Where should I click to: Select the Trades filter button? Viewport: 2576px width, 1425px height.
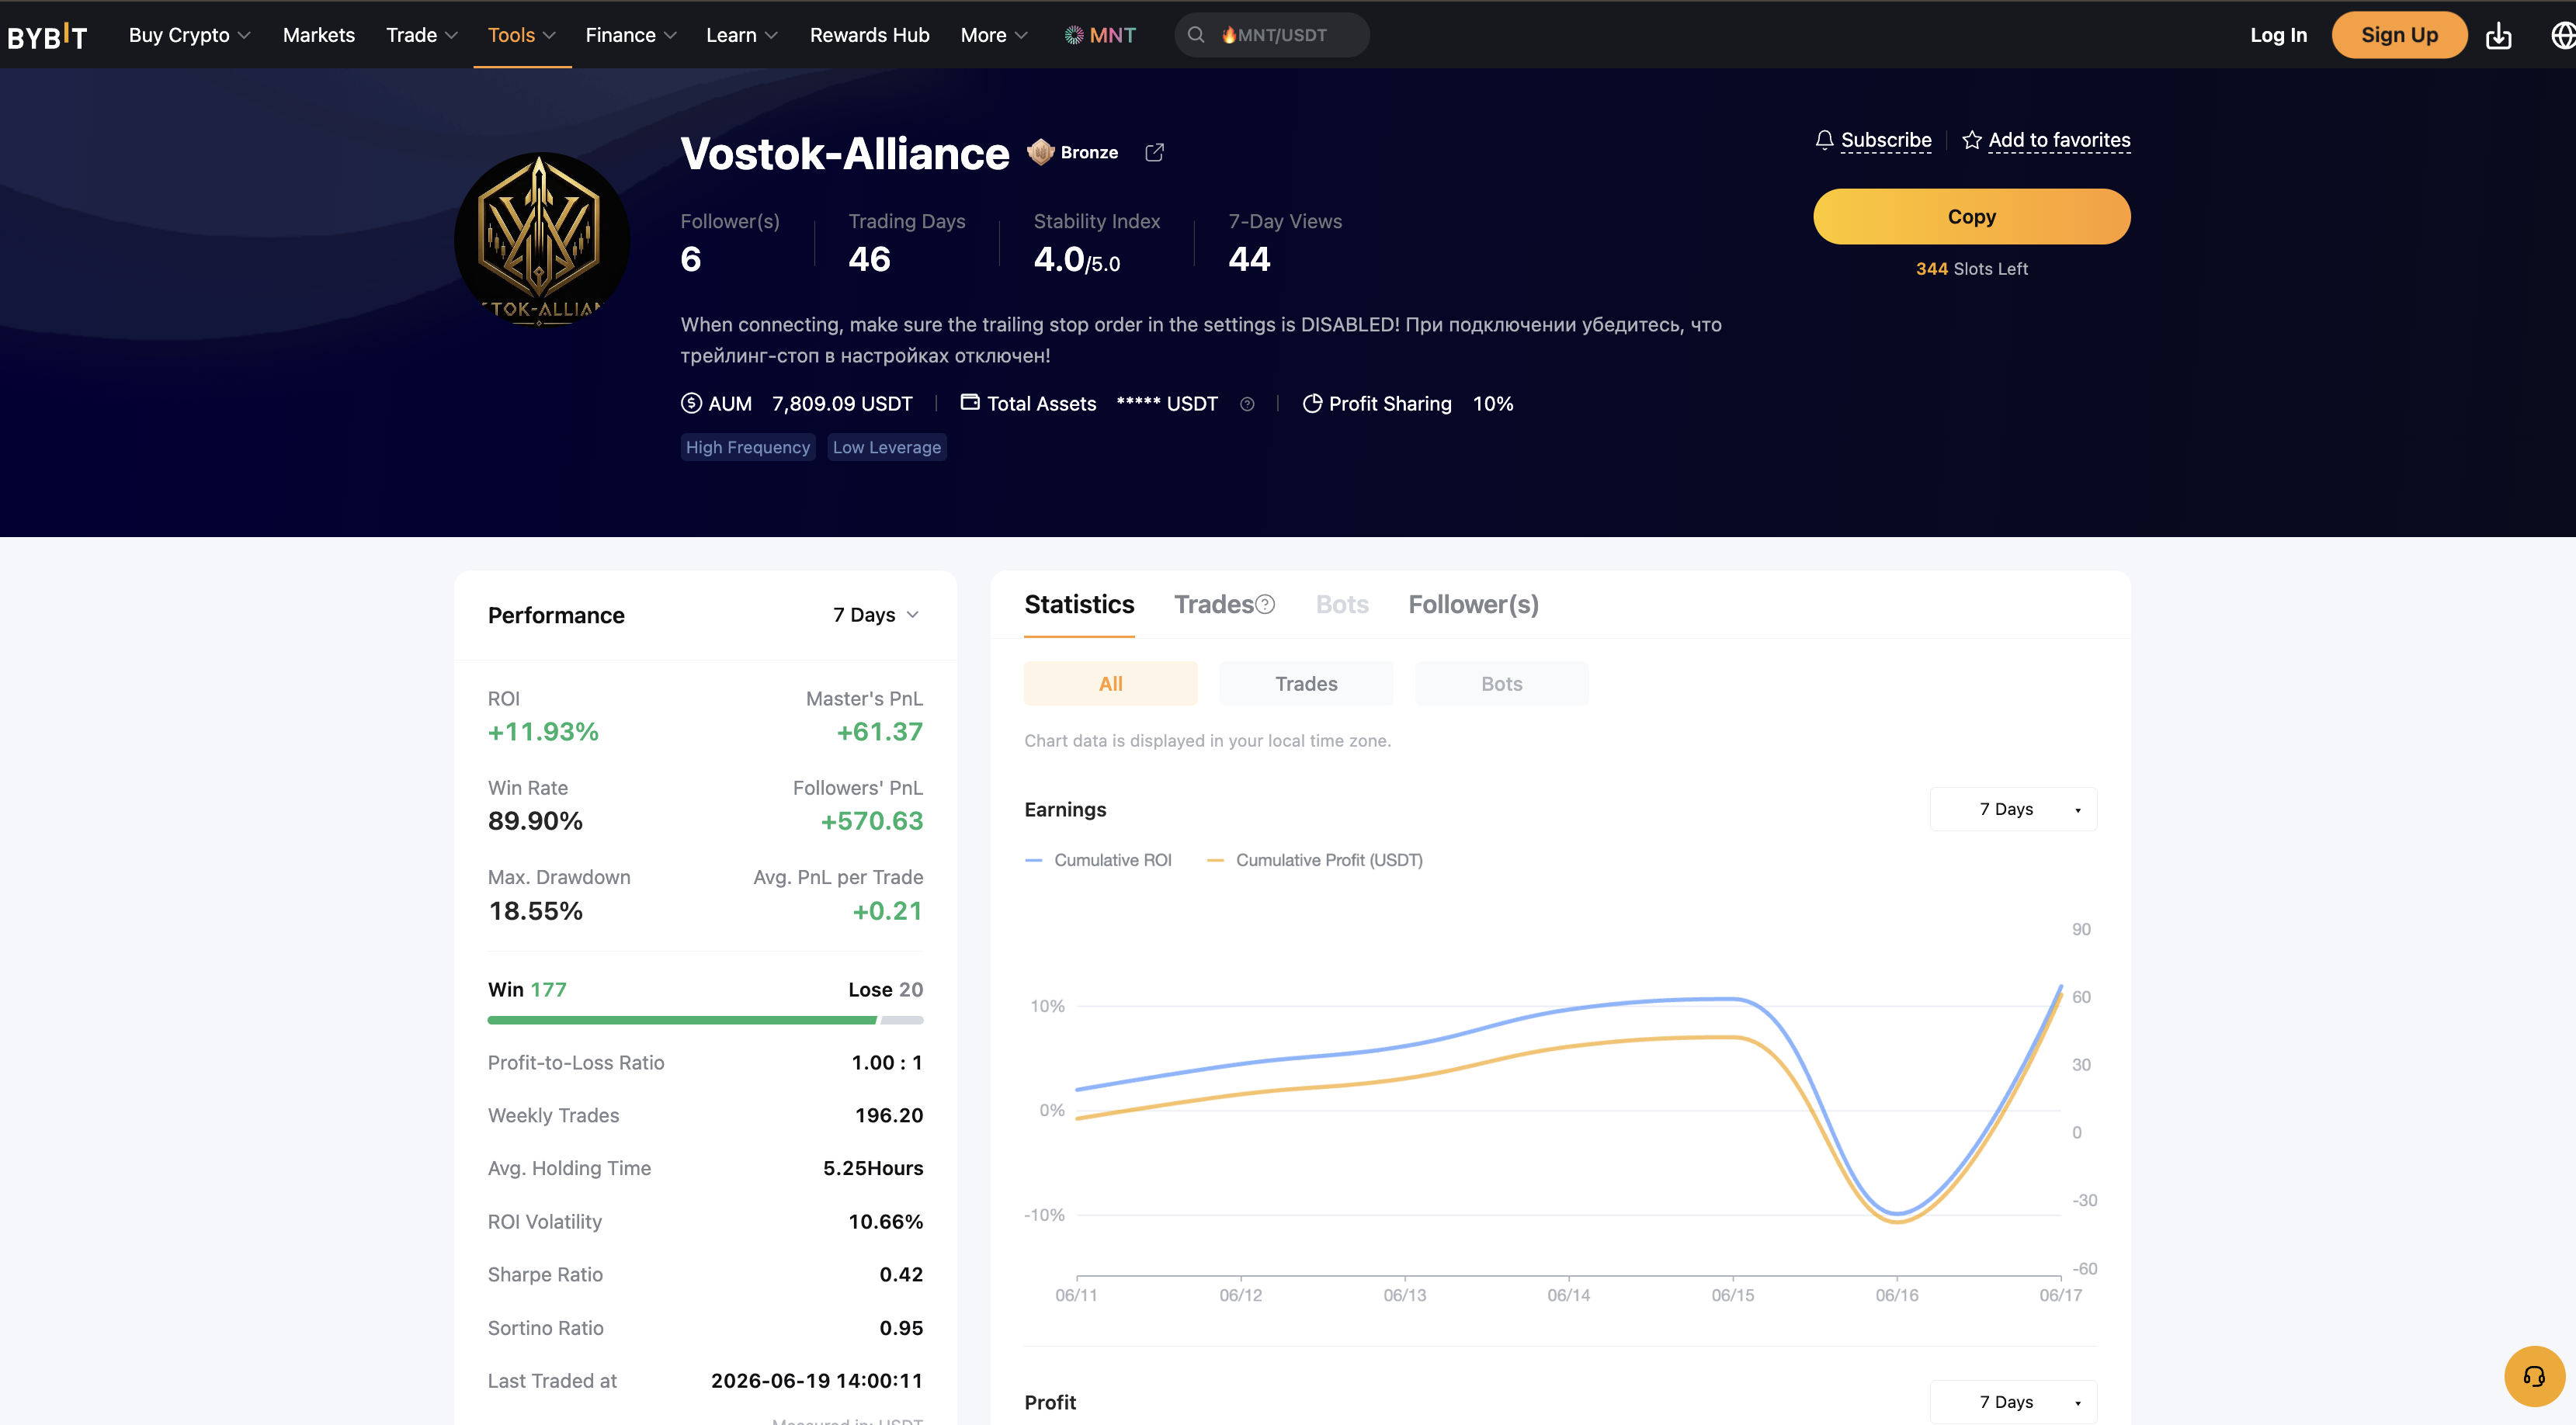1306,683
